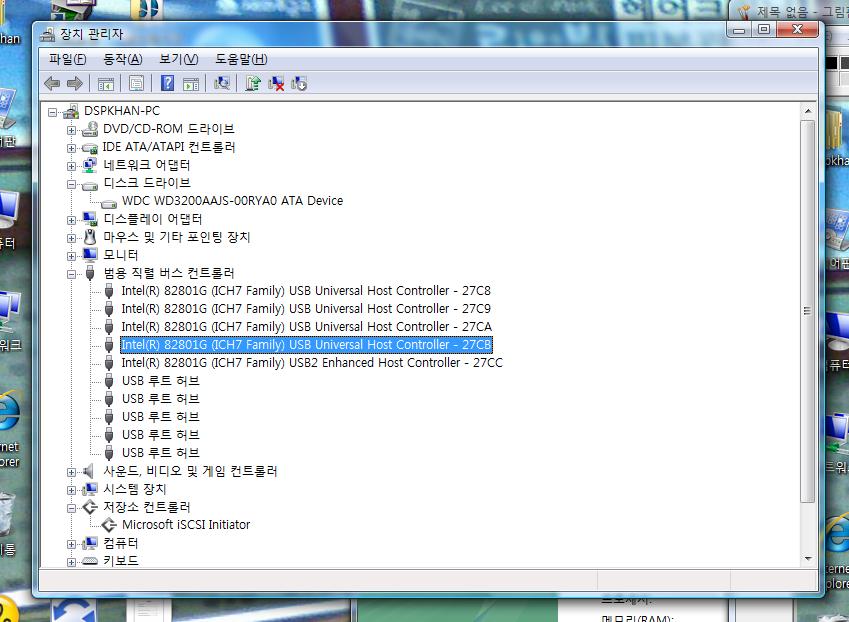This screenshot has height=622, width=849.
Task: Expand the 시스템 장치 node
Action: 71,490
